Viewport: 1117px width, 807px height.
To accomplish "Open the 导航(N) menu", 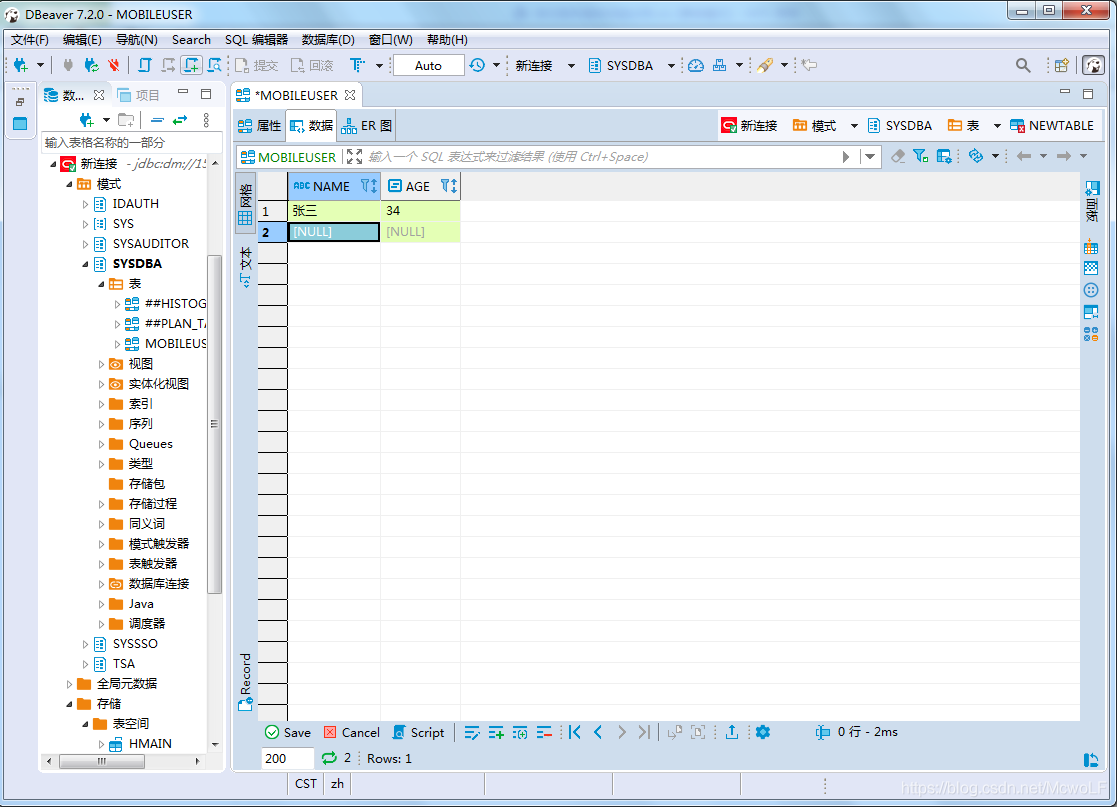I will [137, 40].
